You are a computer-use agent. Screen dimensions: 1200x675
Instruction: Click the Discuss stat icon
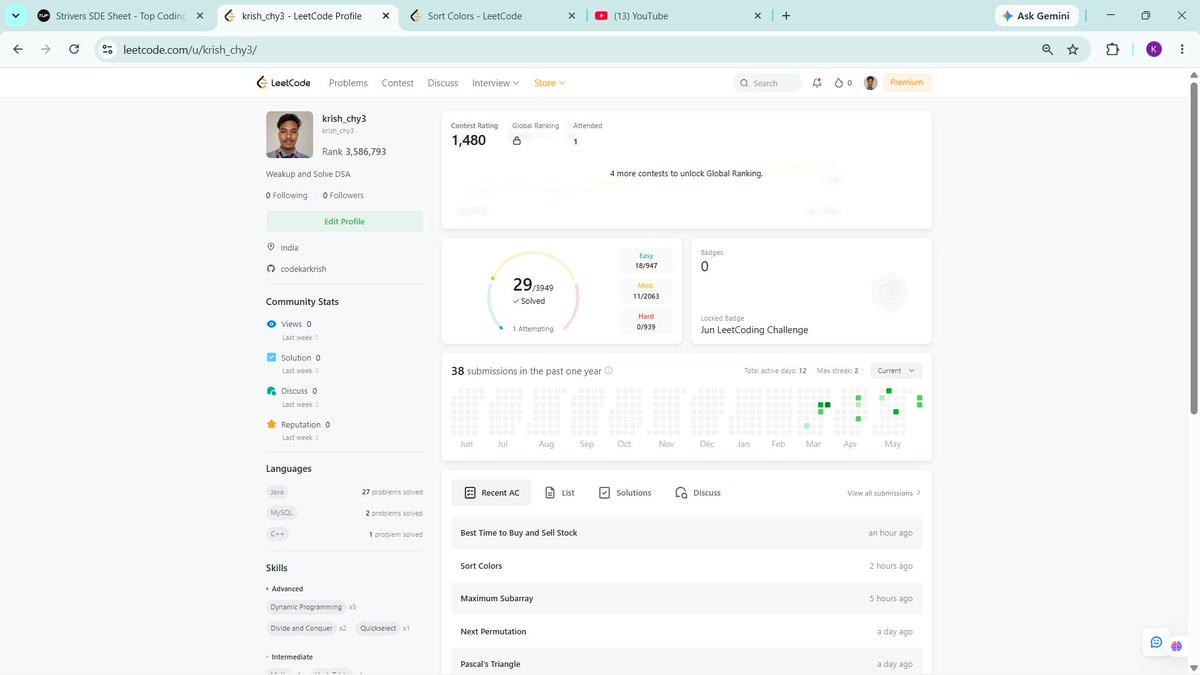271,391
